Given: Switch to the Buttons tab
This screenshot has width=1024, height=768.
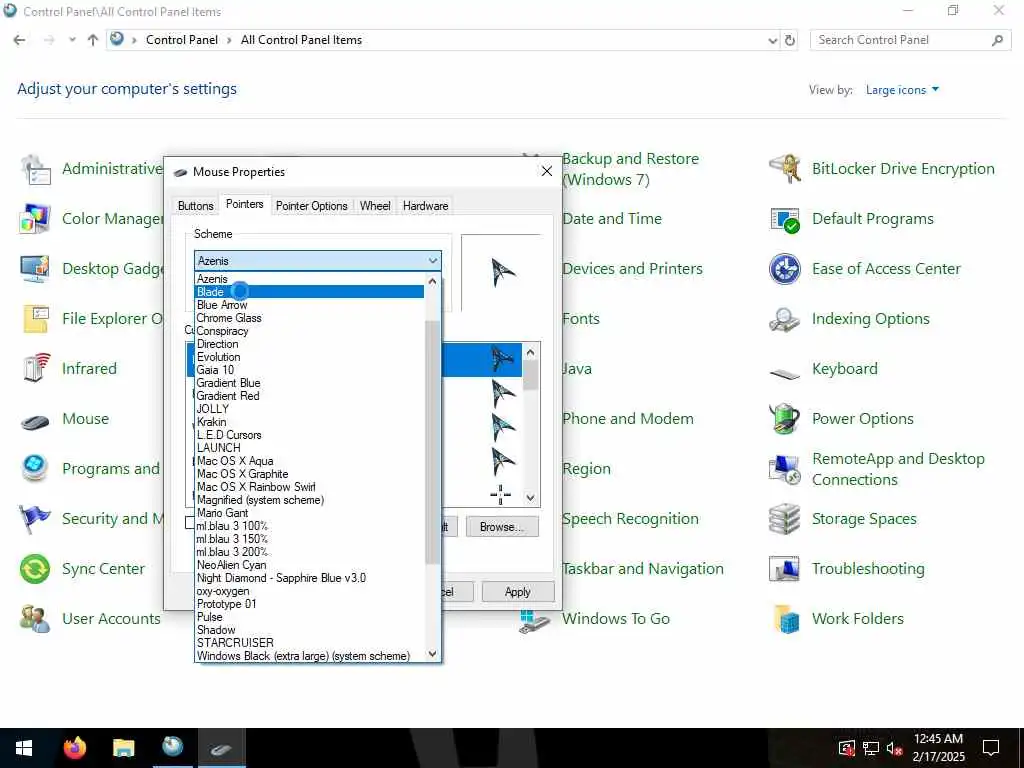Looking at the screenshot, I should [x=195, y=206].
